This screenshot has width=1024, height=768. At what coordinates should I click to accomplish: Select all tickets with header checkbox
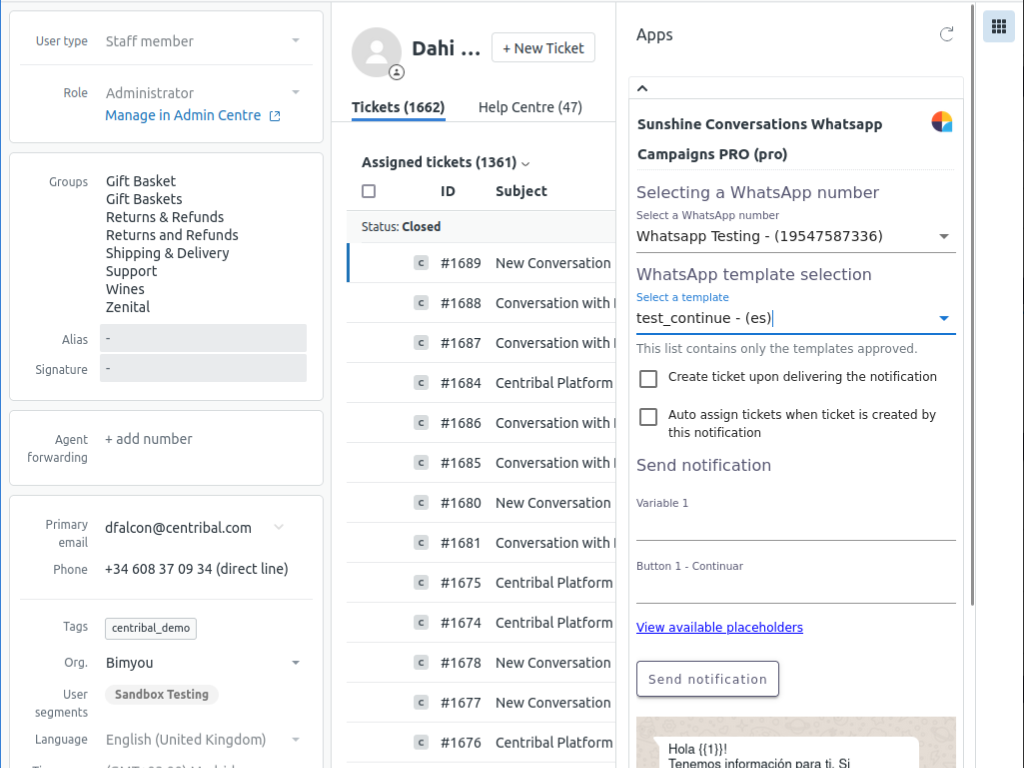click(x=369, y=191)
